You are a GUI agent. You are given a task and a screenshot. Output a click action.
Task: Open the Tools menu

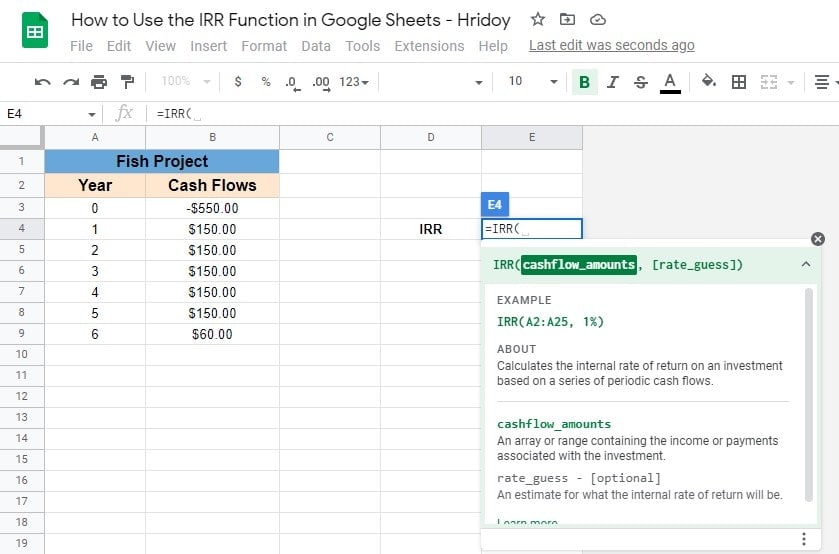pos(362,46)
